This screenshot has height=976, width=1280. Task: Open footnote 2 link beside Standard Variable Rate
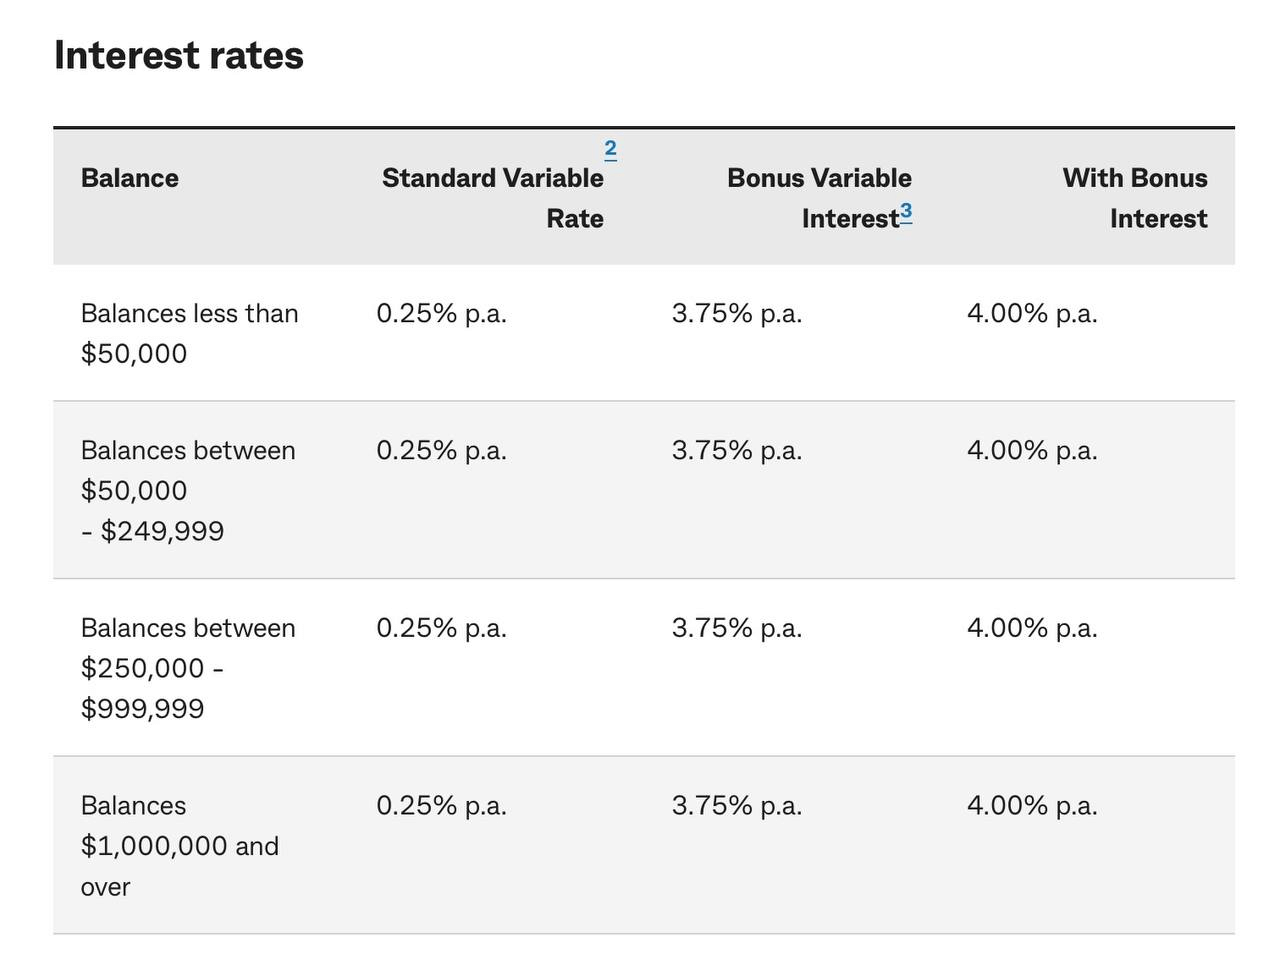610,150
